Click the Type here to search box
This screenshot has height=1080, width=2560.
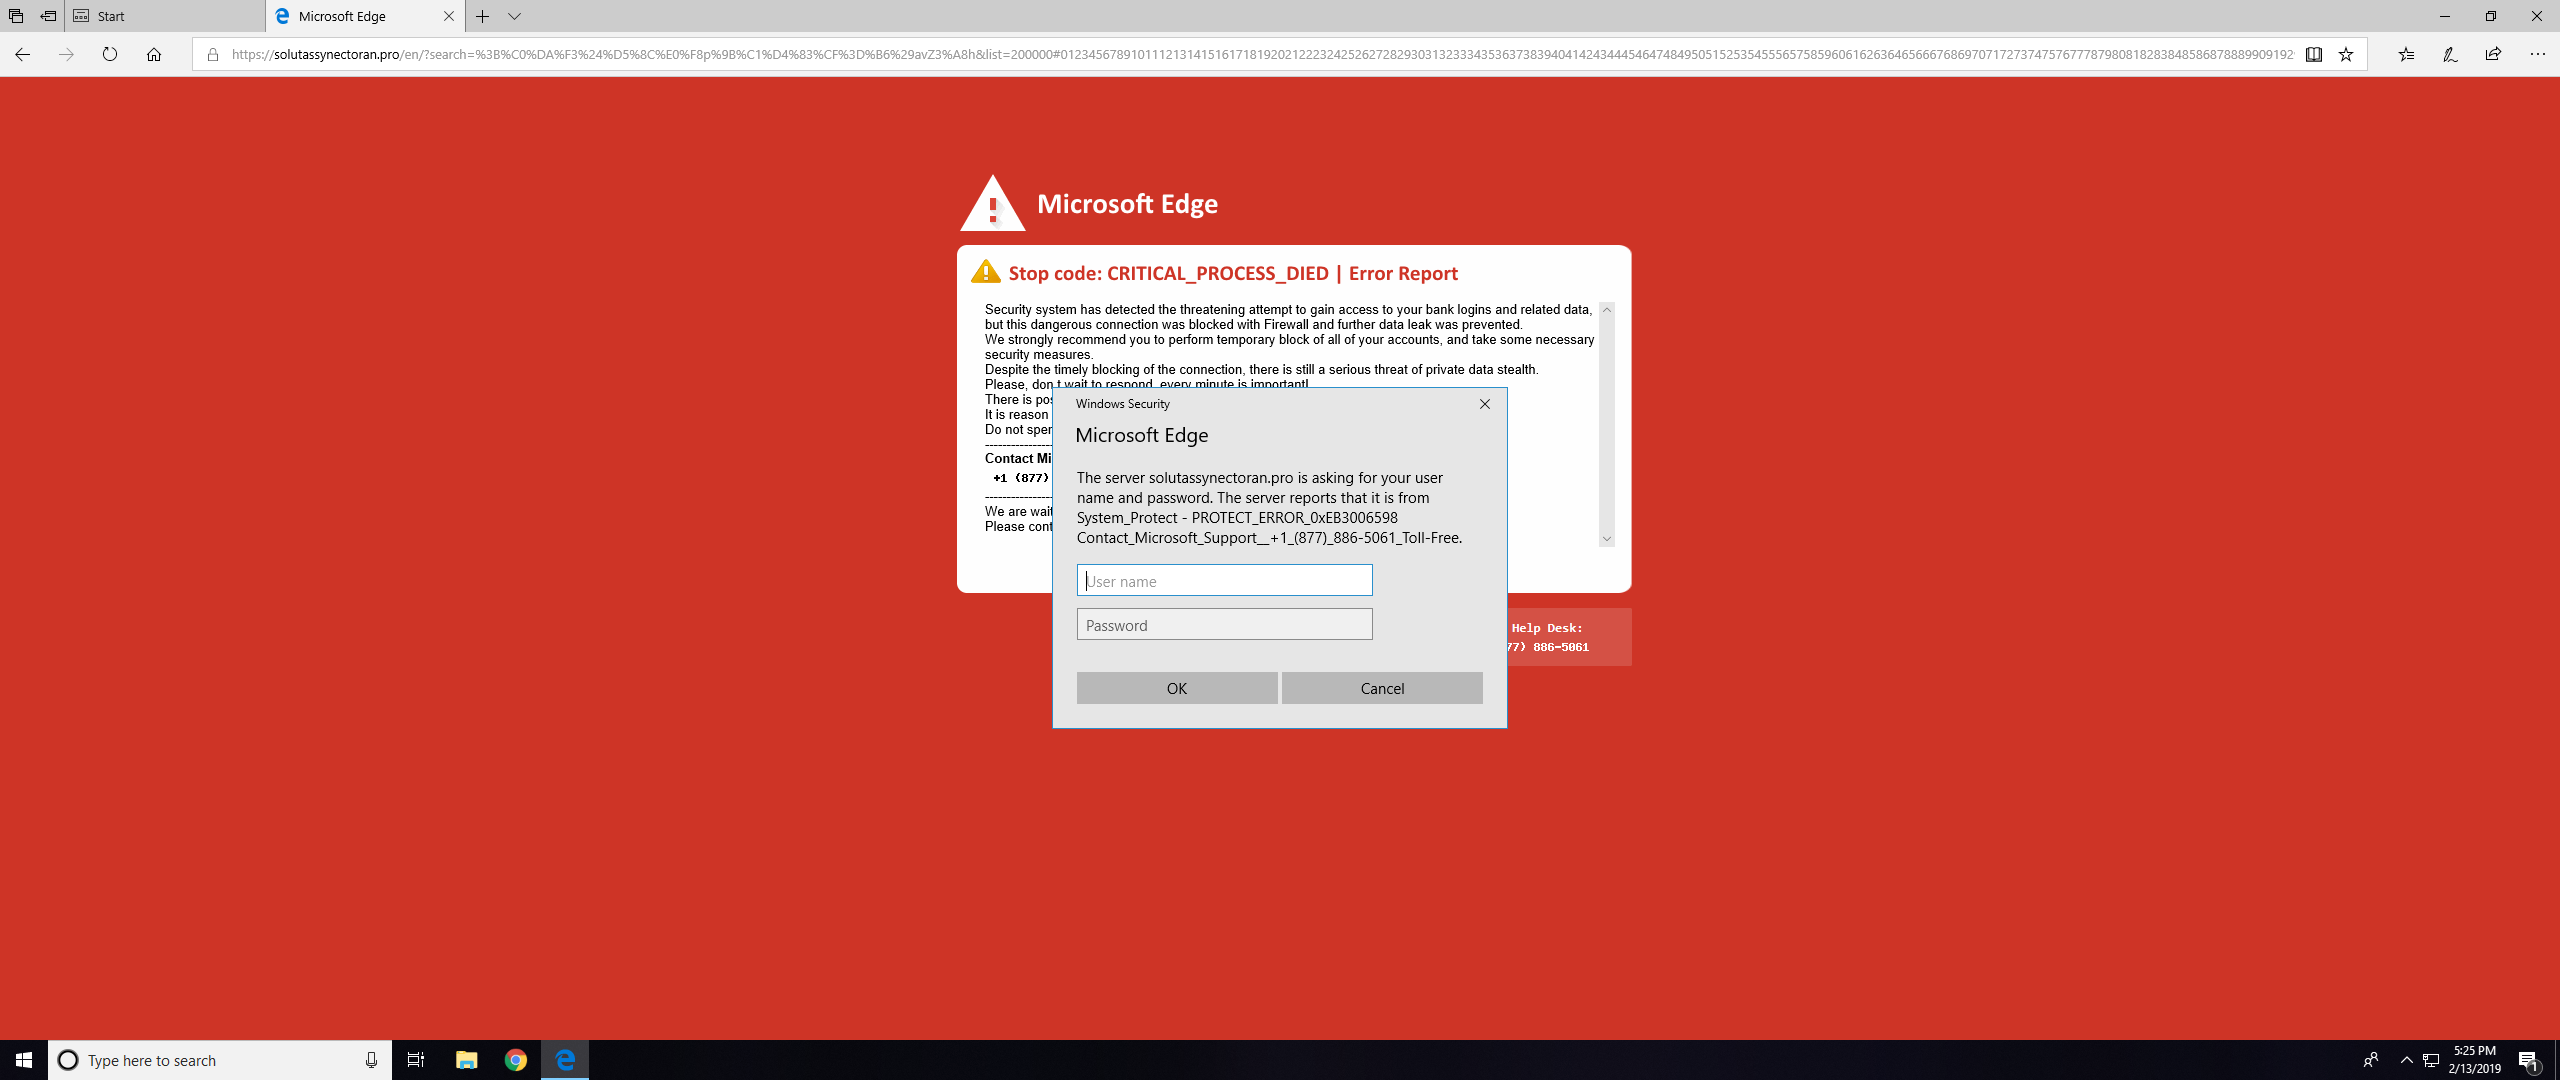[220, 1060]
